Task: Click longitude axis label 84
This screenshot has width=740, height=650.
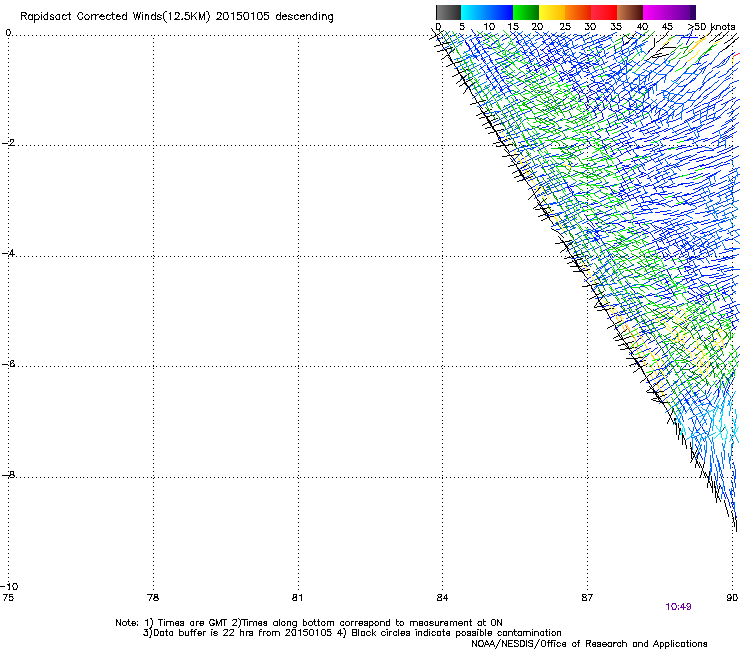Action: (x=442, y=598)
